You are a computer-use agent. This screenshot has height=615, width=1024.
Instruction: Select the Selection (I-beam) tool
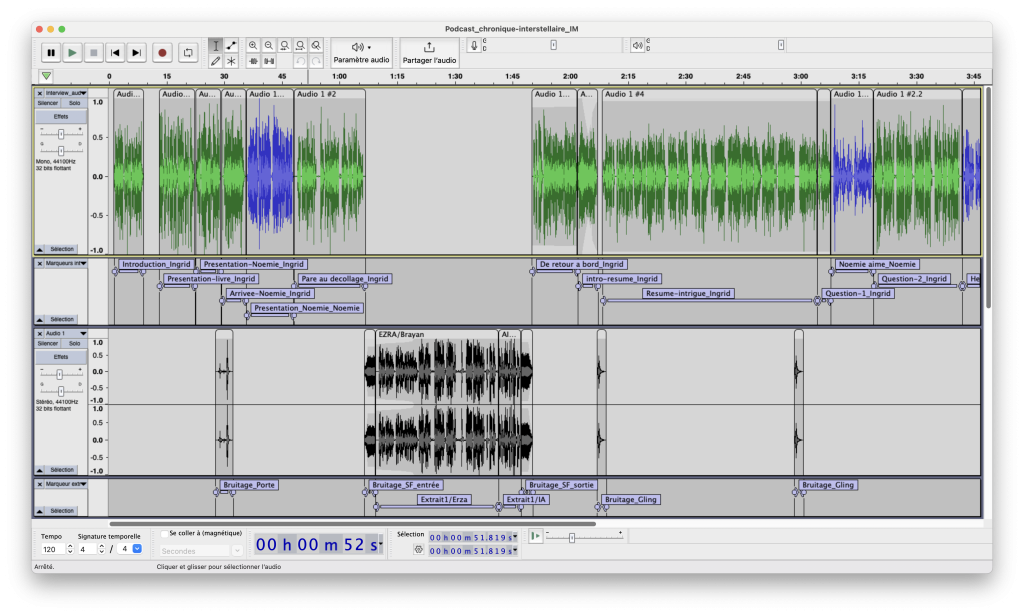point(216,46)
